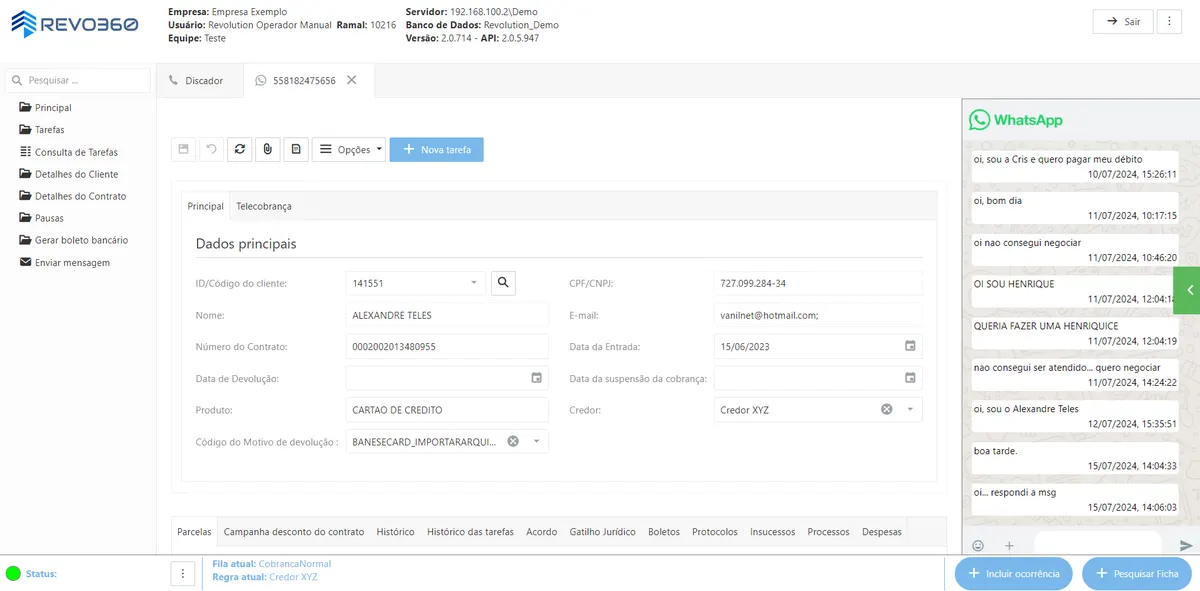The image size is (1200, 591).
Task: Expand the Código do Motivo de devolução dropdown
Action: [x=536, y=441]
